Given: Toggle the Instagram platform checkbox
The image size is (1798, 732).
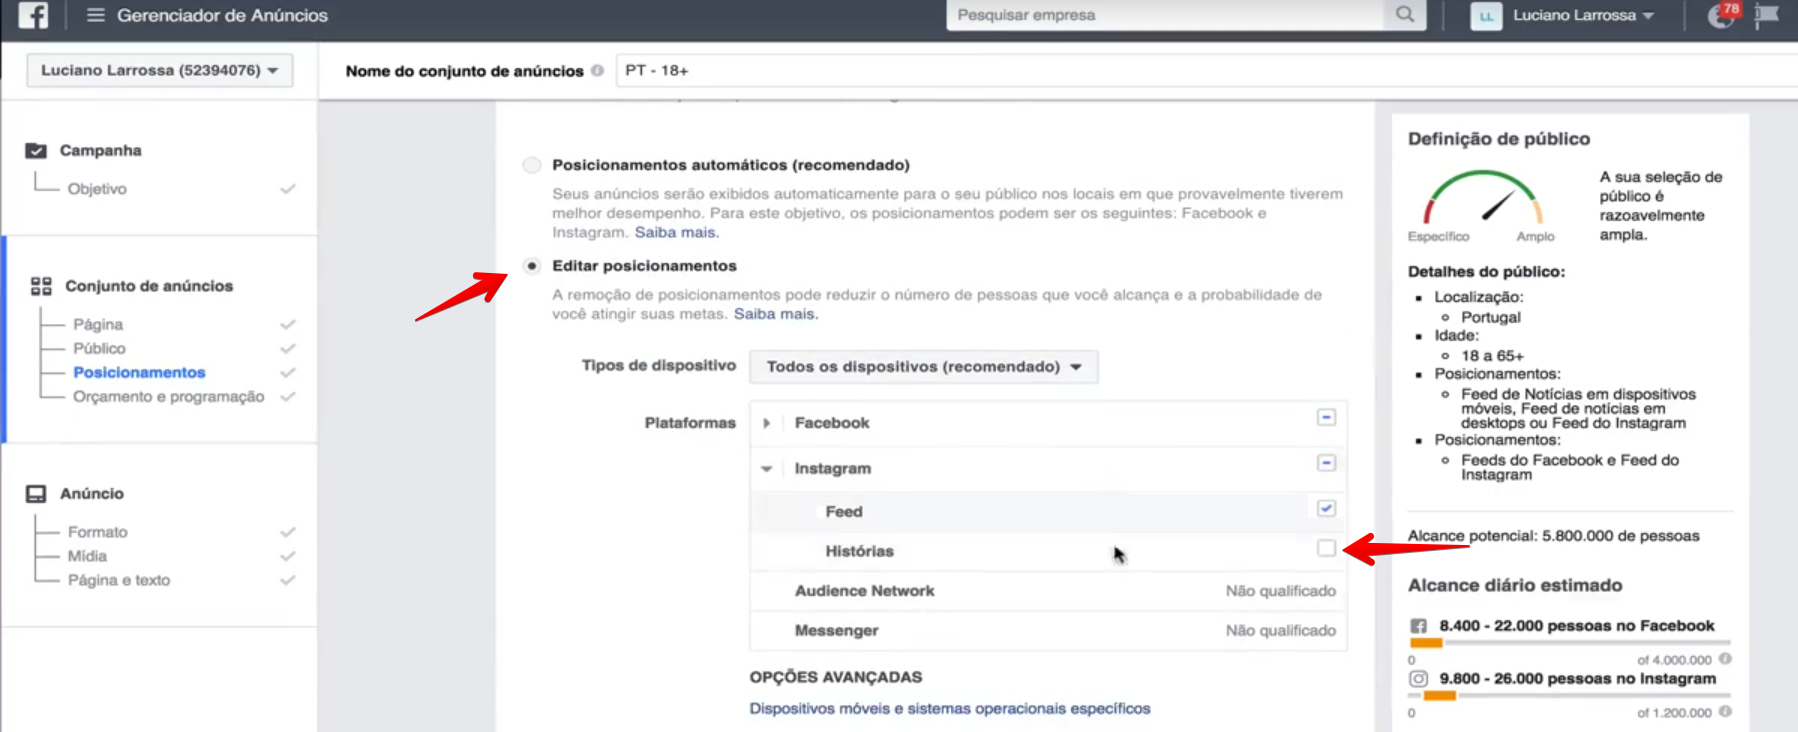Looking at the screenshot, I should 1326,463.
